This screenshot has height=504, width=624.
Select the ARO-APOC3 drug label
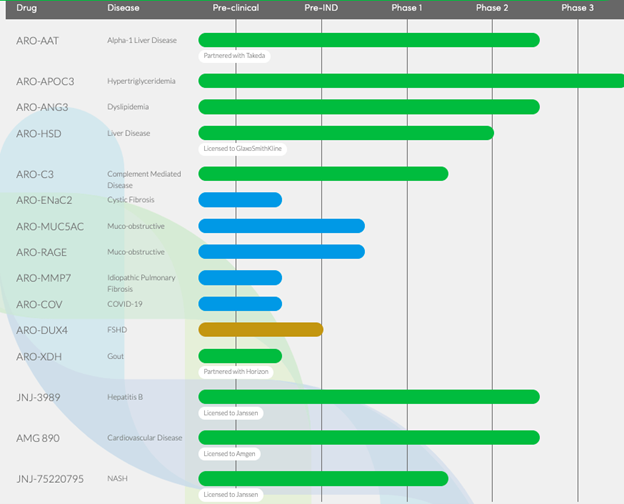pyautogui.click(x=45, y=81)
